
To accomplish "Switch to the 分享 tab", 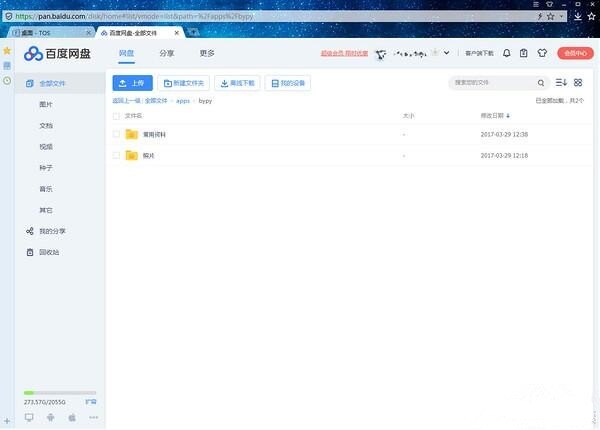I will click(x=167, y=53).
